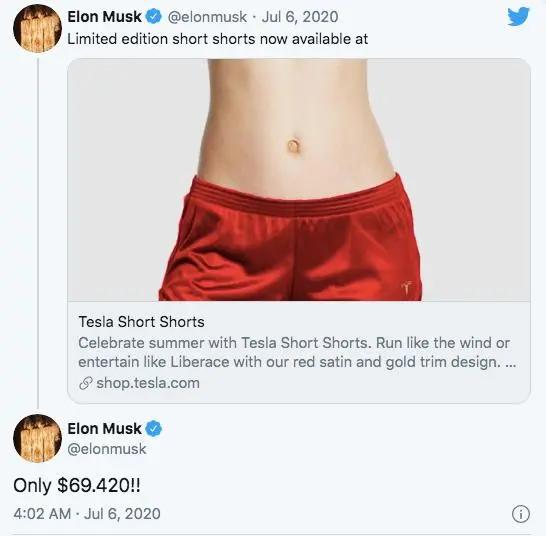Click the verified badge on top tweet
Viewport: 546px width, 536px height.
point(153,16)
